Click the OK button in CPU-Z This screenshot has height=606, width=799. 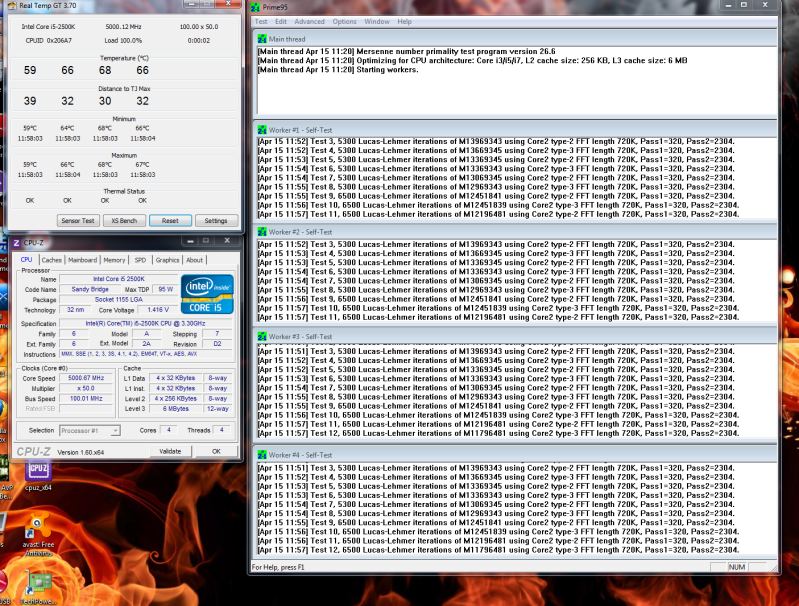point(217,451)
